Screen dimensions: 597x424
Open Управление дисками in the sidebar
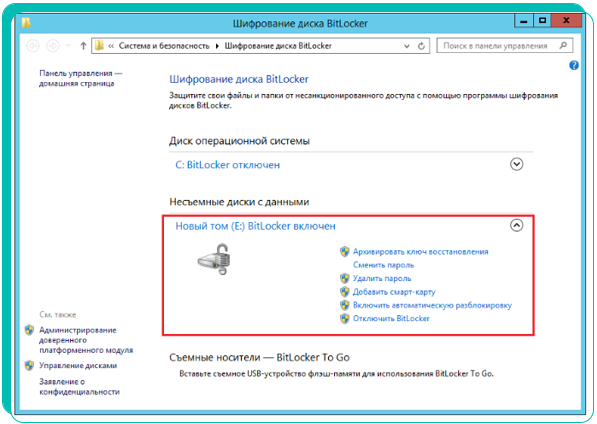point(78,365)
